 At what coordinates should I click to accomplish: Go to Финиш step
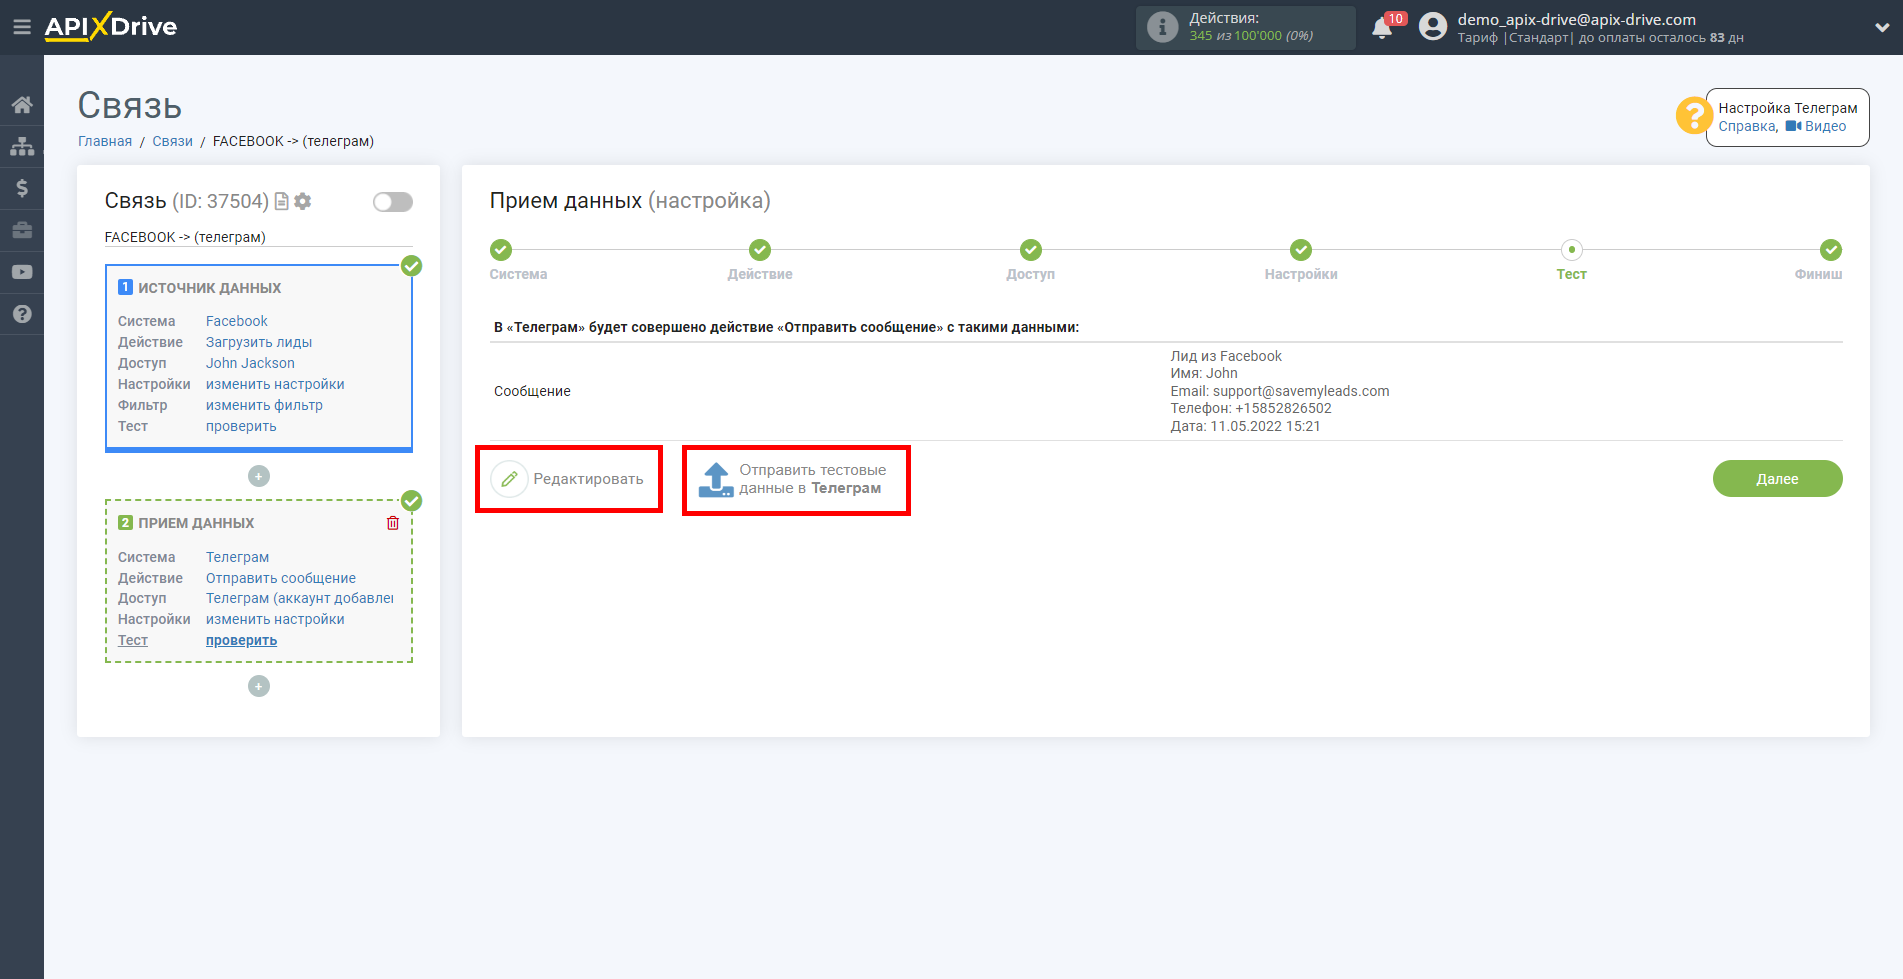[1831, 250]
